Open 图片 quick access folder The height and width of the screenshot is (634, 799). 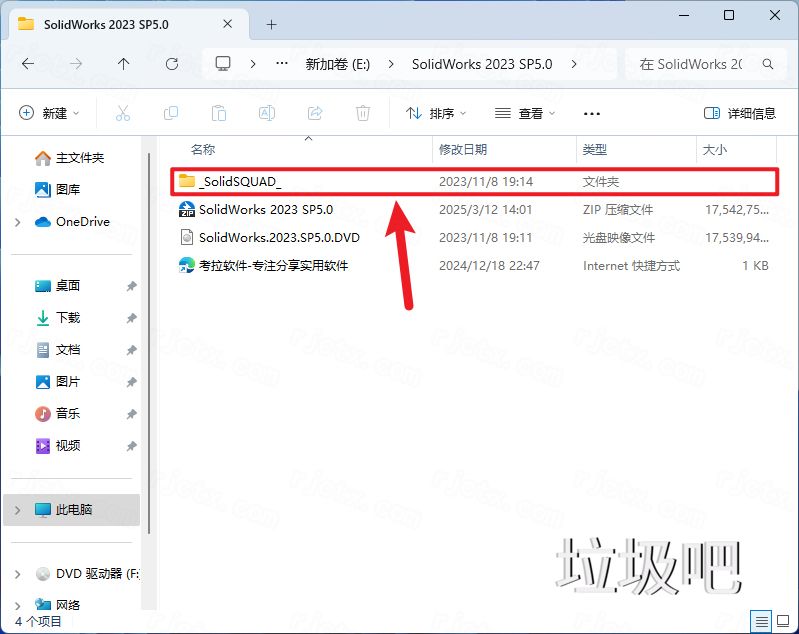pyautogui.click(x=58, y=382)
